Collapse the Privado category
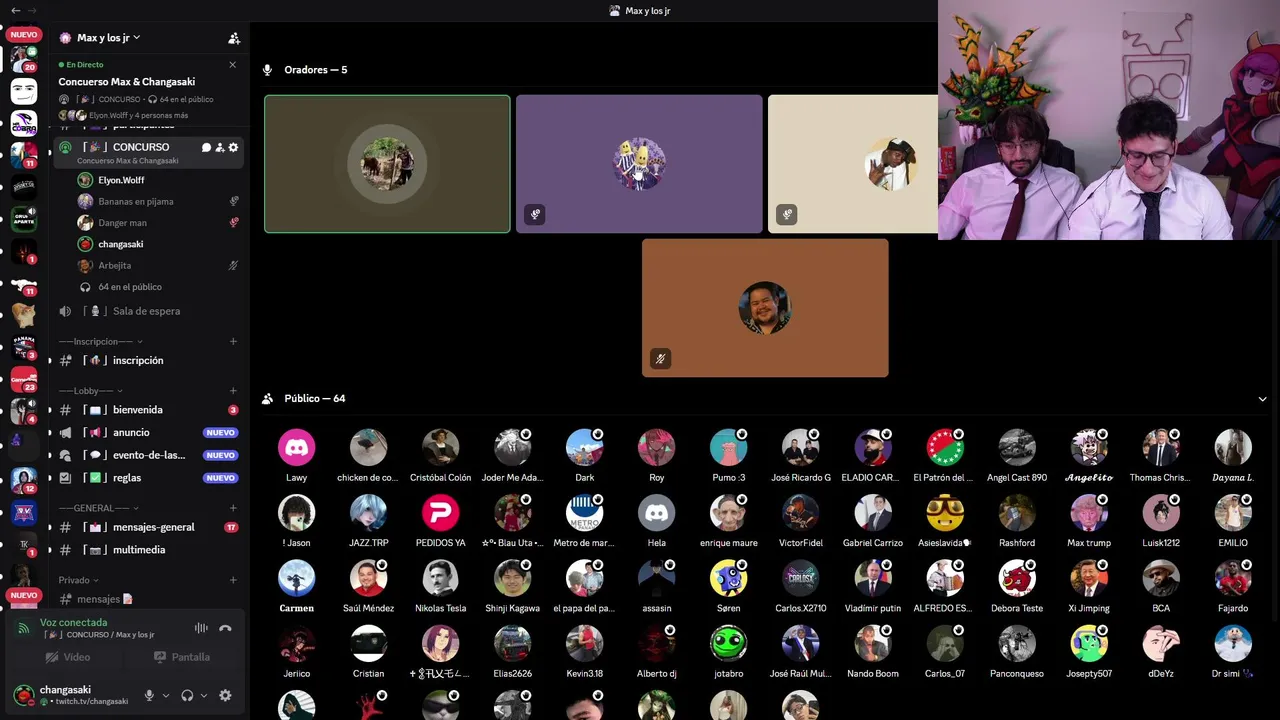The width and height of the screenshot is (1280, 720). click(78, 580)
